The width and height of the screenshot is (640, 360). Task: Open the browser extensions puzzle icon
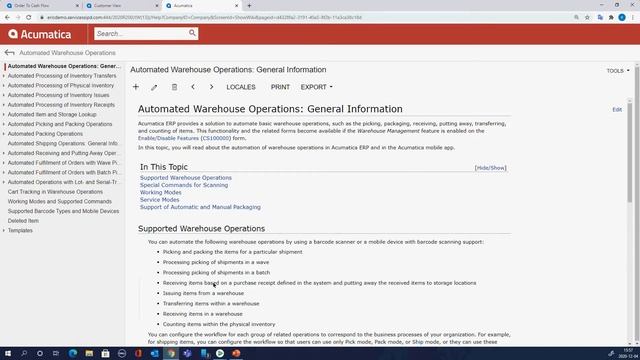pos(611,18)
